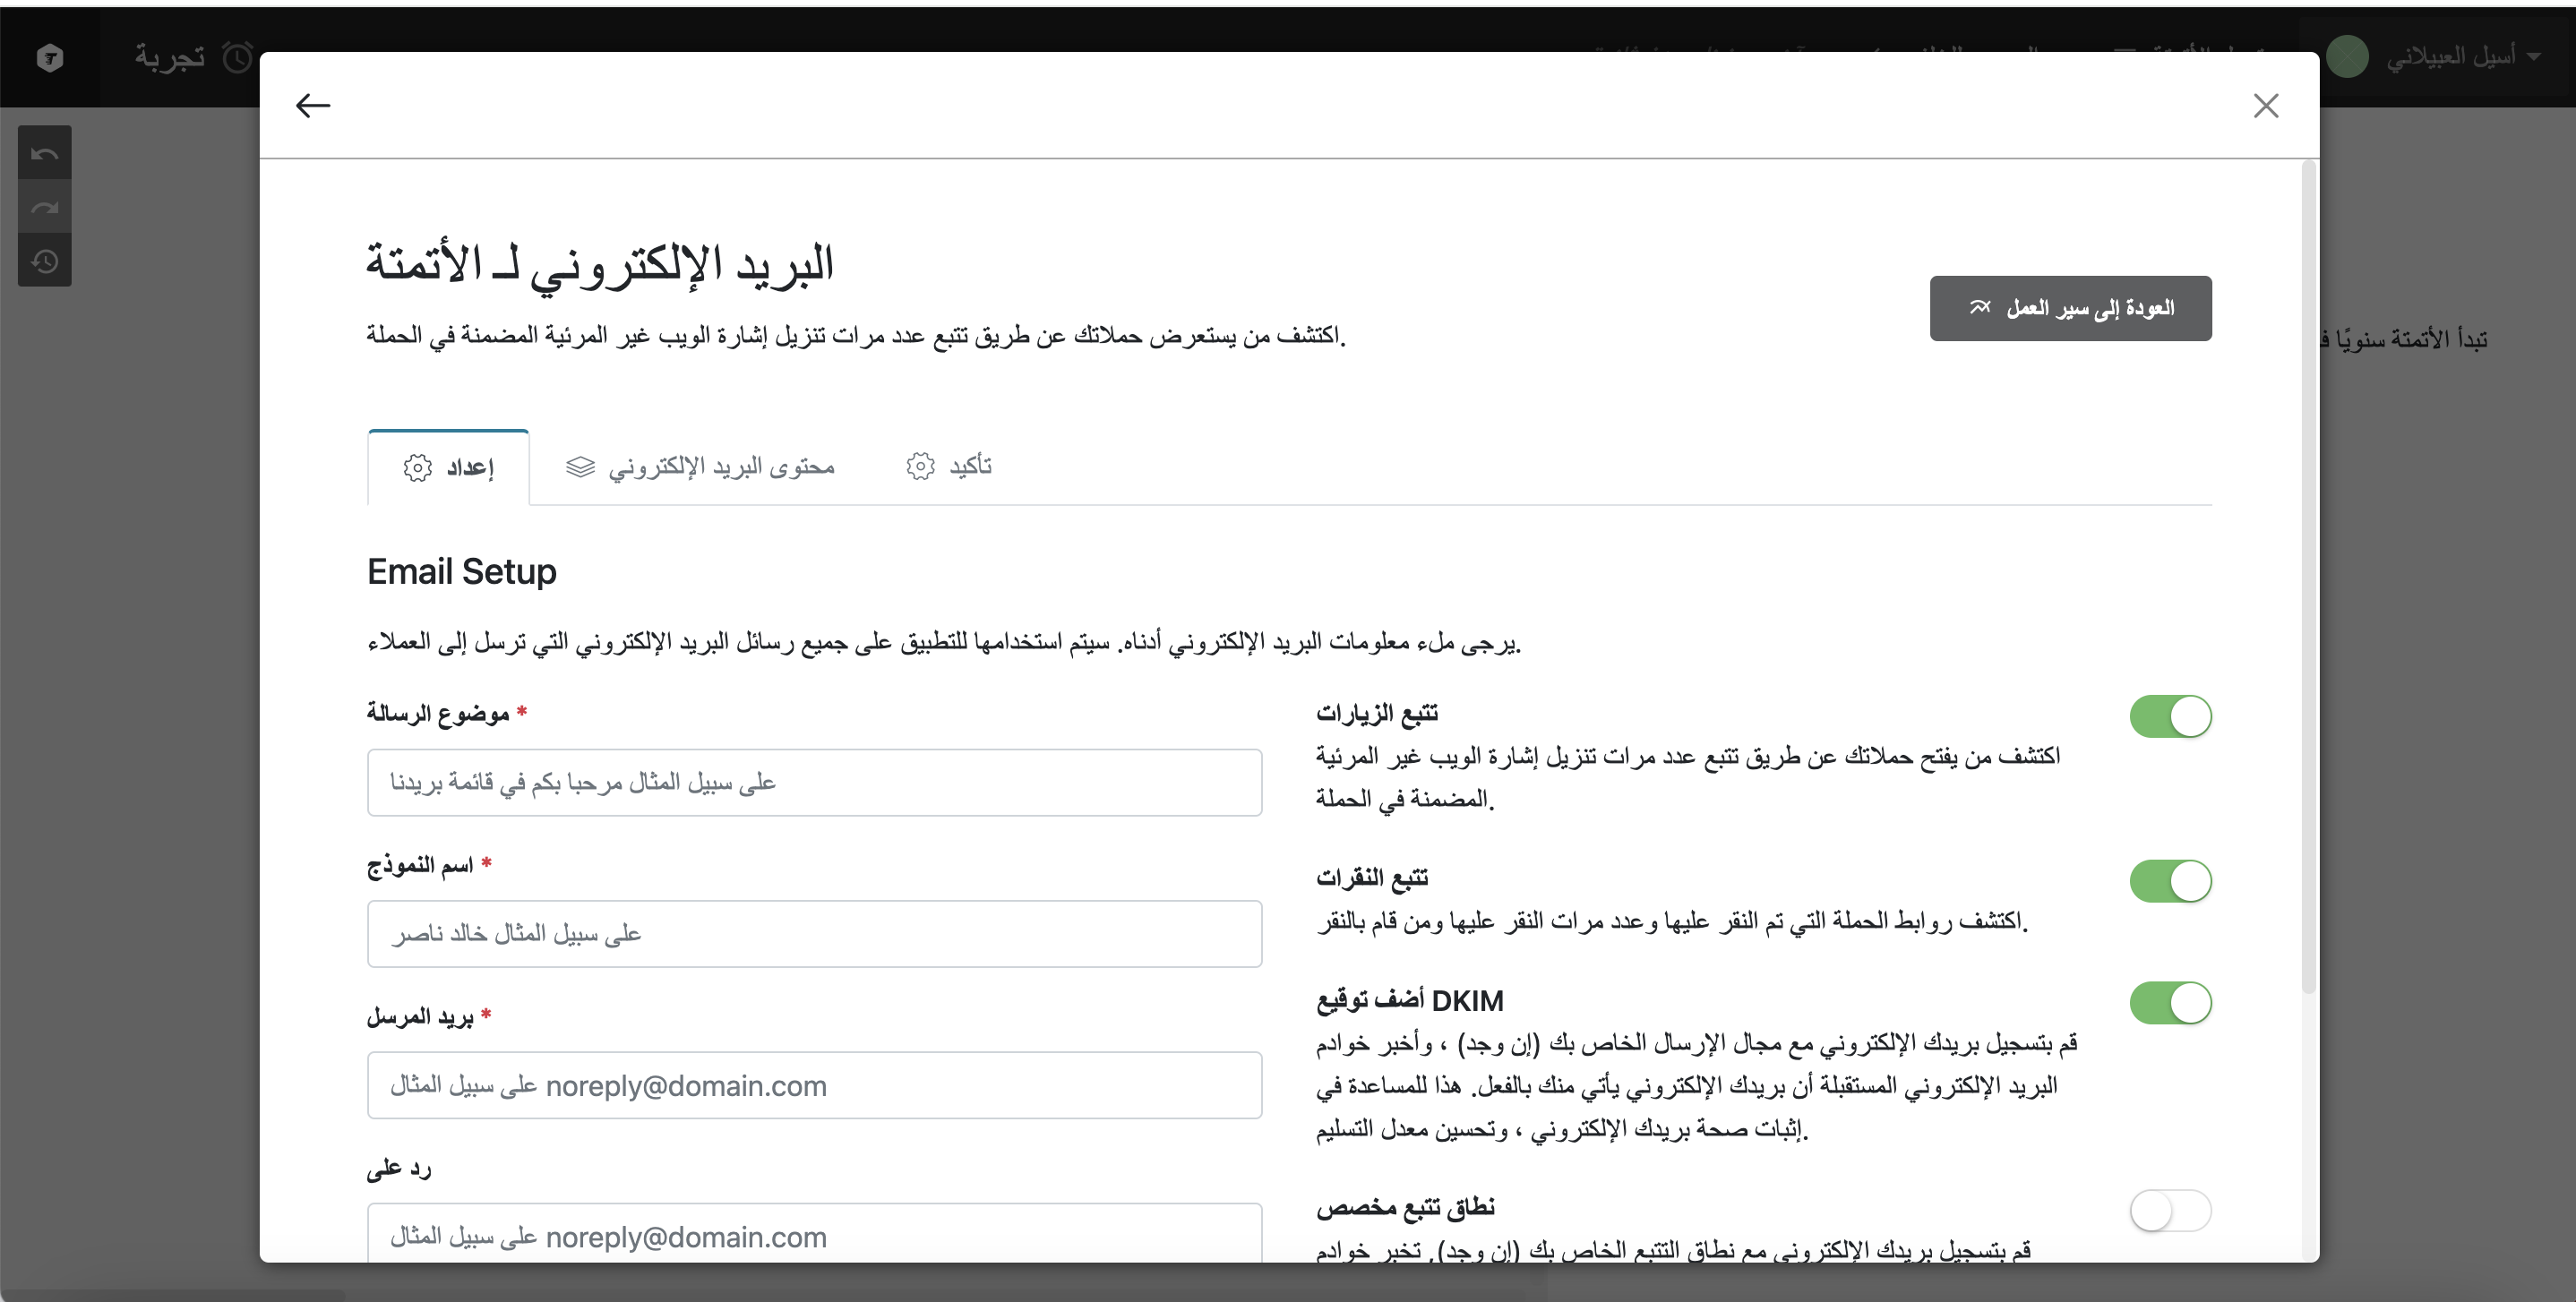Click the redo icon in the left toolbar

[x=45, y=207]
